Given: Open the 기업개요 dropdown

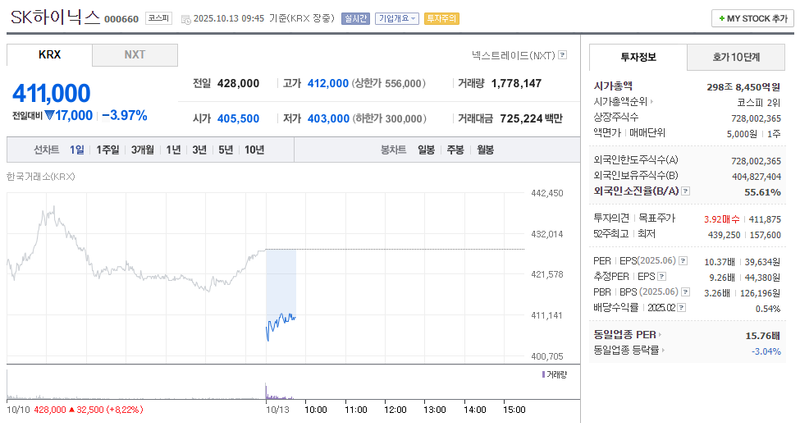Looking at the screenshot, I should coord(397,18).
